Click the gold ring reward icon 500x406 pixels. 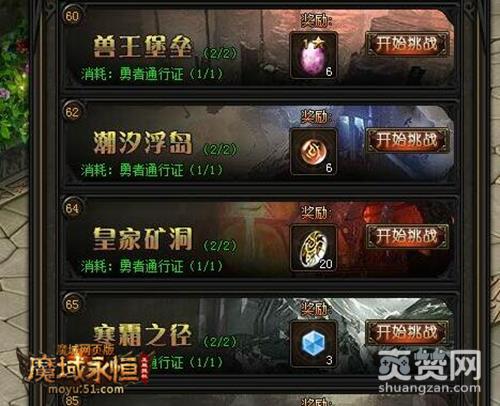click(313, 248)
